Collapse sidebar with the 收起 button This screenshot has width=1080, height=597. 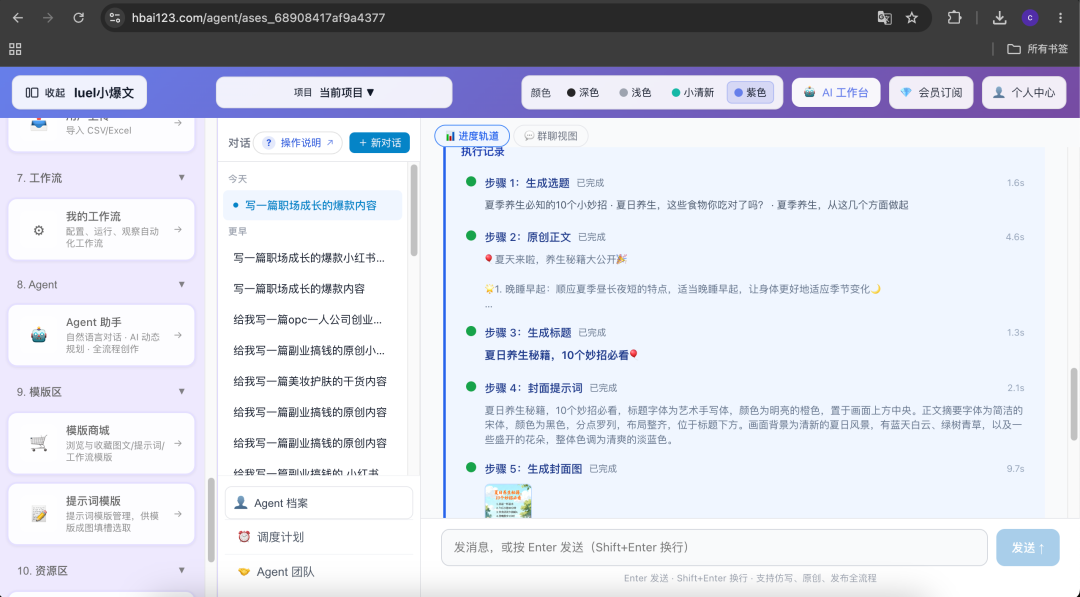(x=45, y=92)
